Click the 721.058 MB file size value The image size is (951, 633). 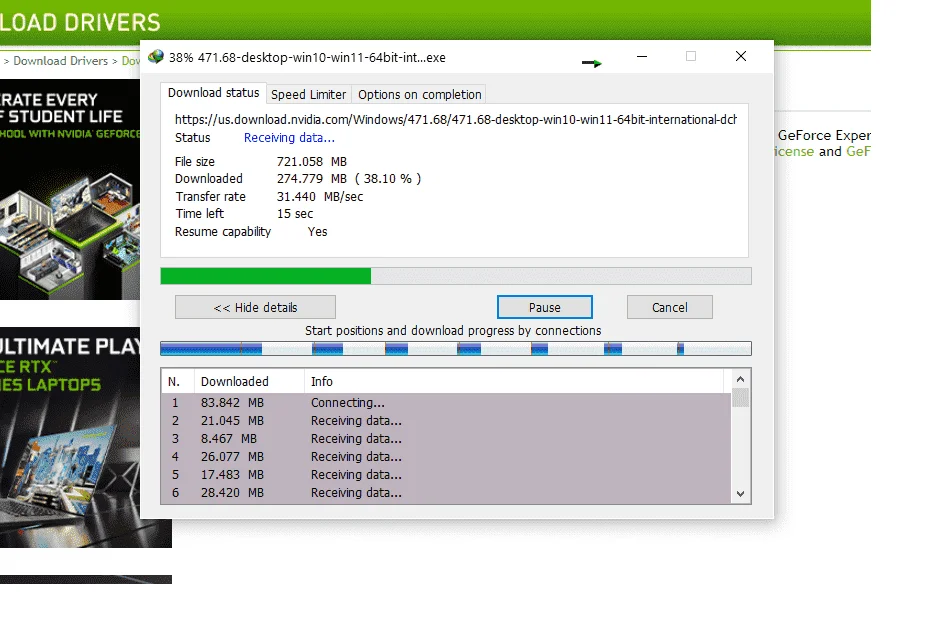coord(312,161)
